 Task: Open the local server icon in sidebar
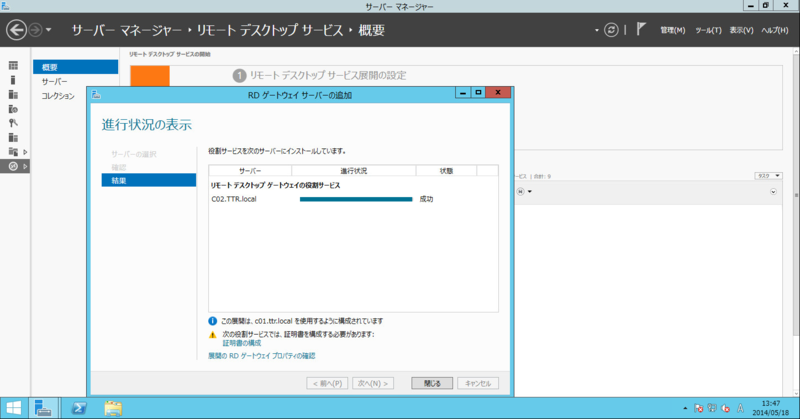(13, 80)
